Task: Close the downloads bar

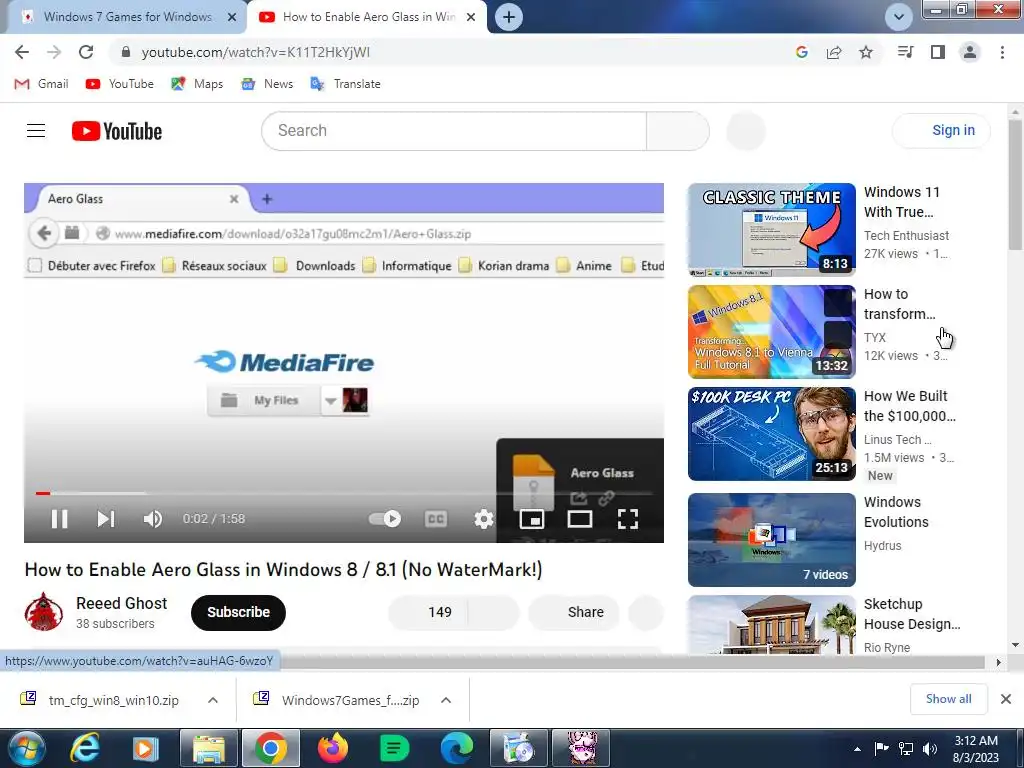Action: click(1006, 699)
